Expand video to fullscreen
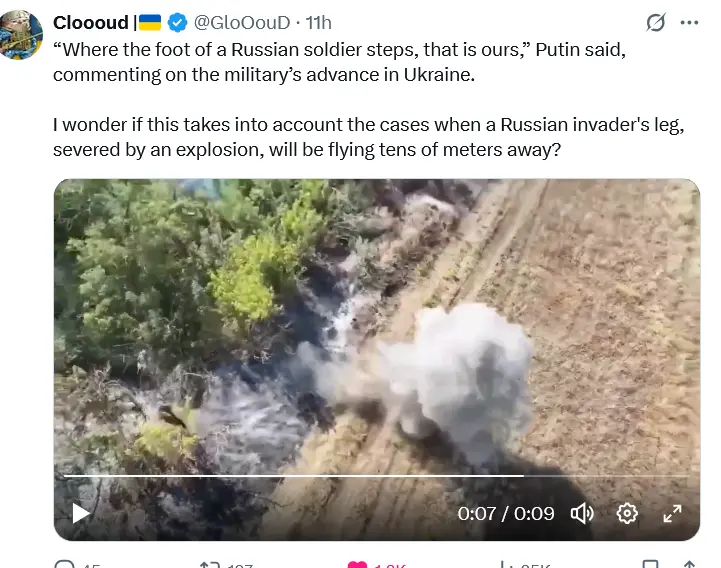Image resolution: width=721 pixels, height=568 pixels. 672,513
